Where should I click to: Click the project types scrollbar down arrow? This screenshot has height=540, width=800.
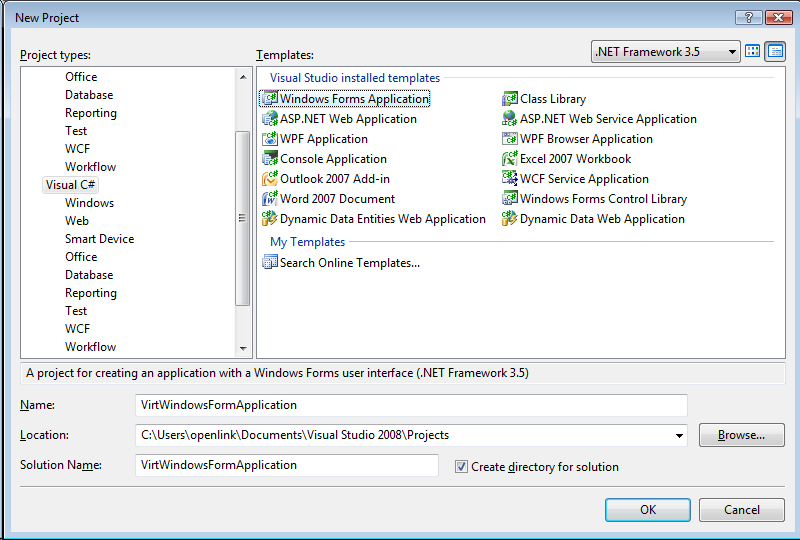[242, 348]
